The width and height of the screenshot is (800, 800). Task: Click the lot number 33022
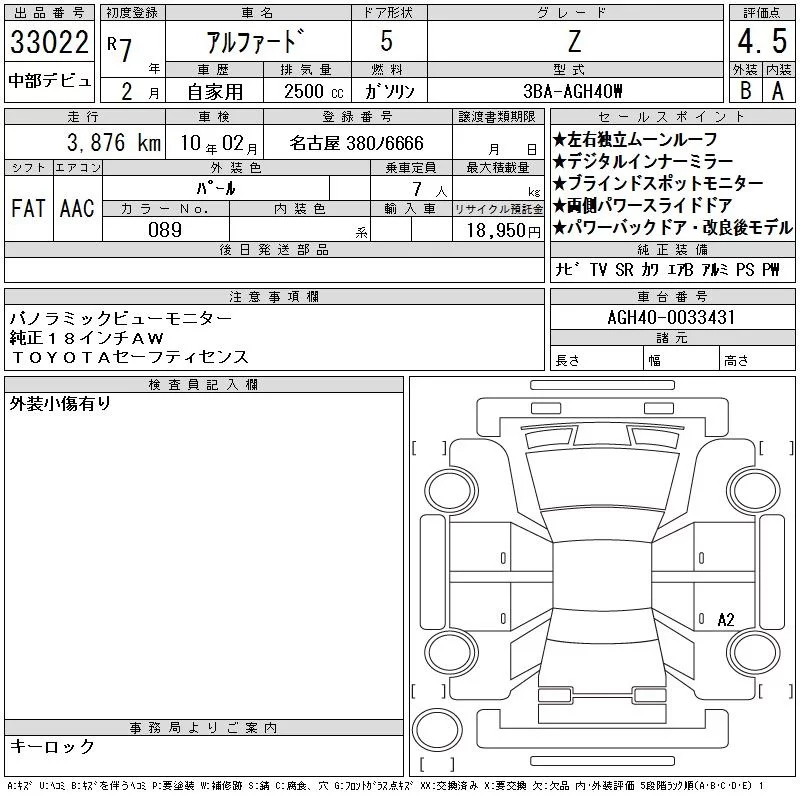[x=50, y=43]
